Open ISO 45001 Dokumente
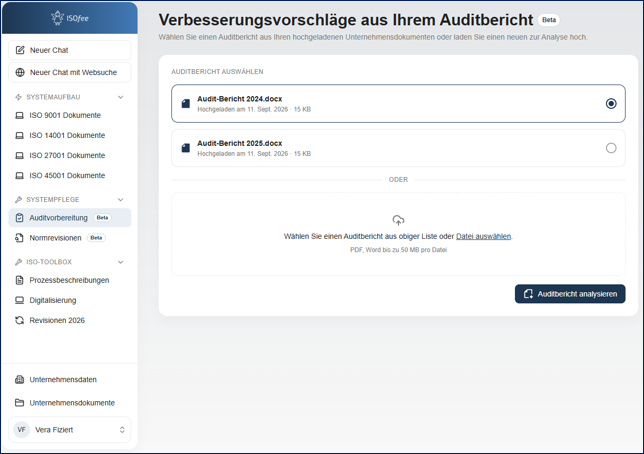This screenshot has height=454, width=644. (x=70, y=176)
